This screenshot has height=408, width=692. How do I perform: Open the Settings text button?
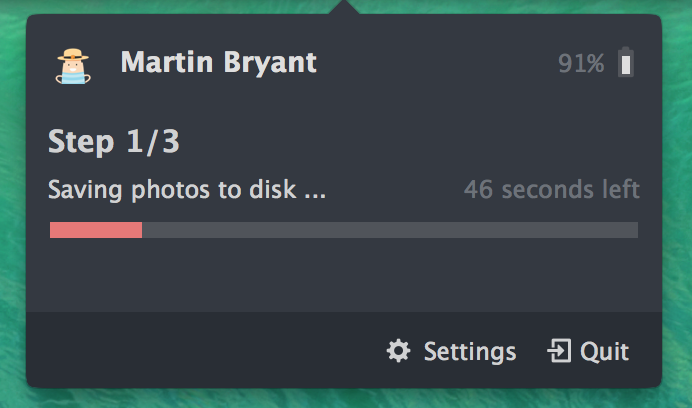tap(470, 352)
